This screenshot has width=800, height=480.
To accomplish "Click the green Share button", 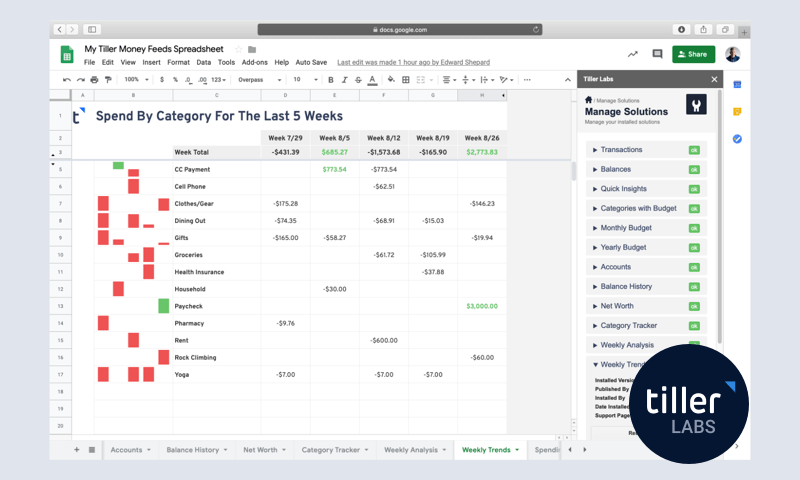I will (x=693, y=54).
